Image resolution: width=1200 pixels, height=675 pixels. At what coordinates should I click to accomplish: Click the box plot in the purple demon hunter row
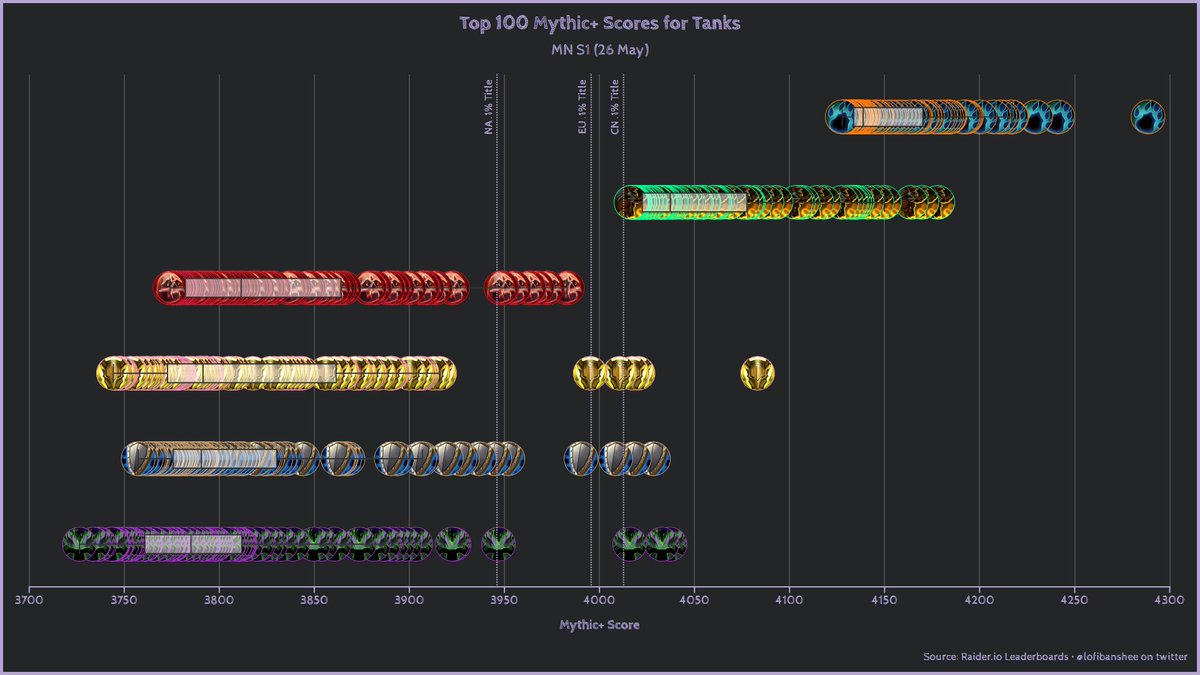[193, 544]
